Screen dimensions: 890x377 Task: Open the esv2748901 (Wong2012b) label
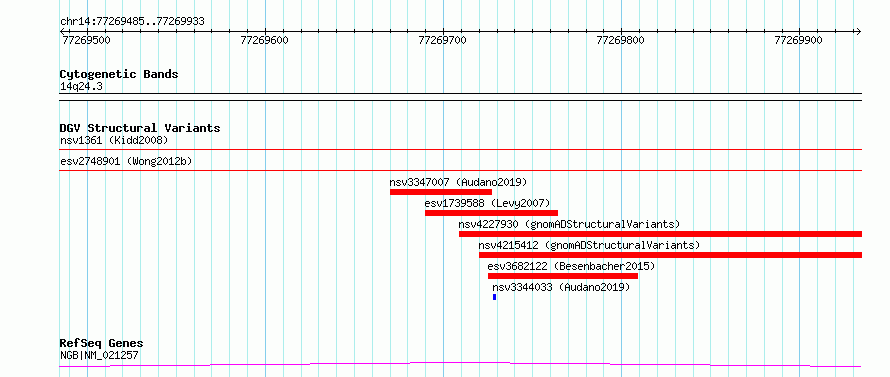tap(126, 161)
